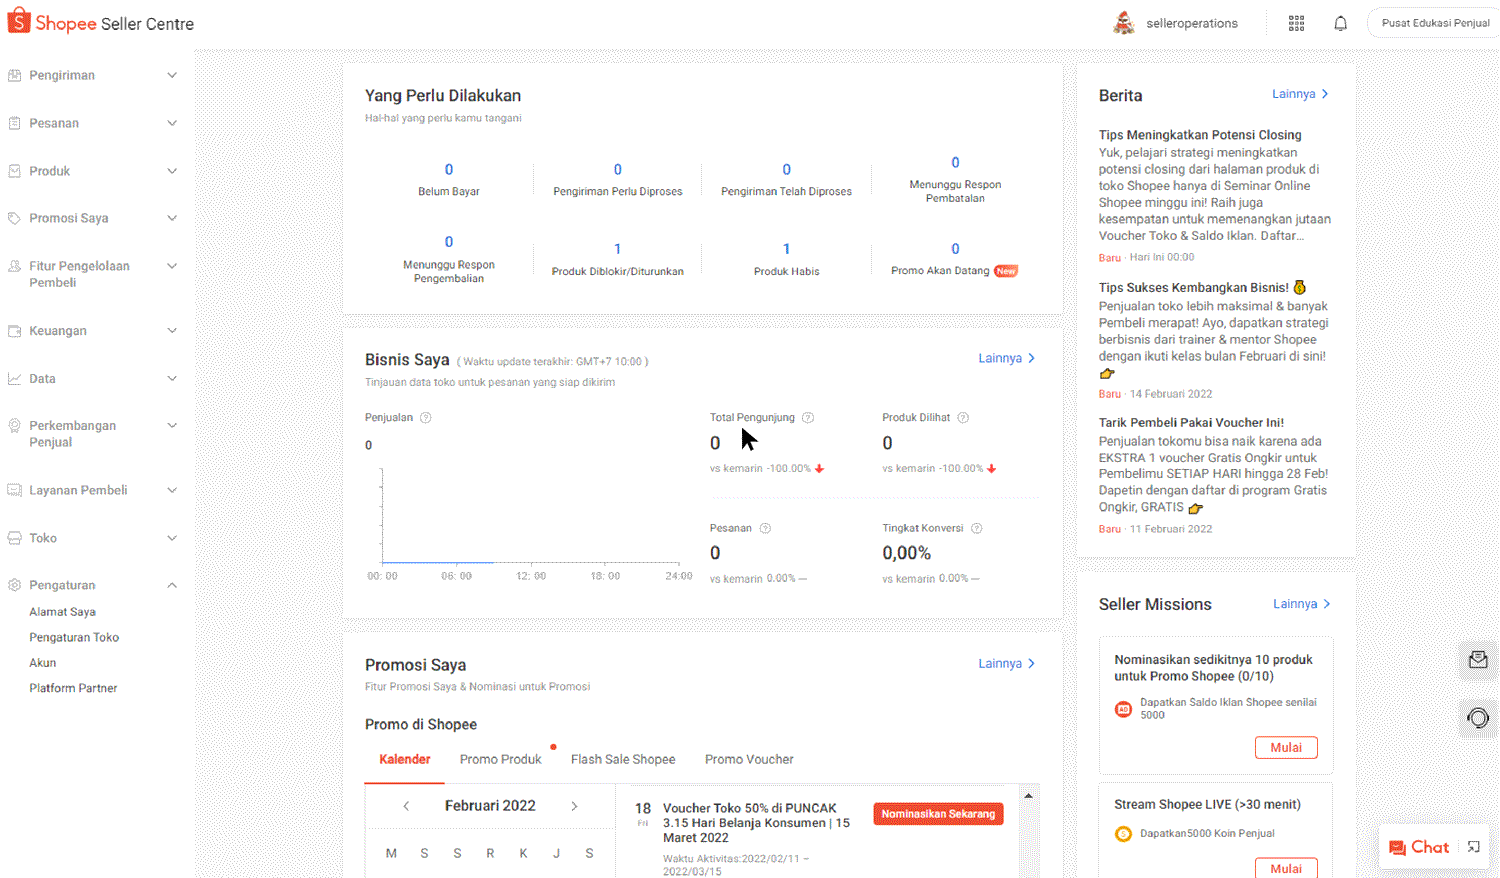Screen dimensions: 1500x878
Task: Click the Shopee logo icon
Action: click(x=19, y=21)
